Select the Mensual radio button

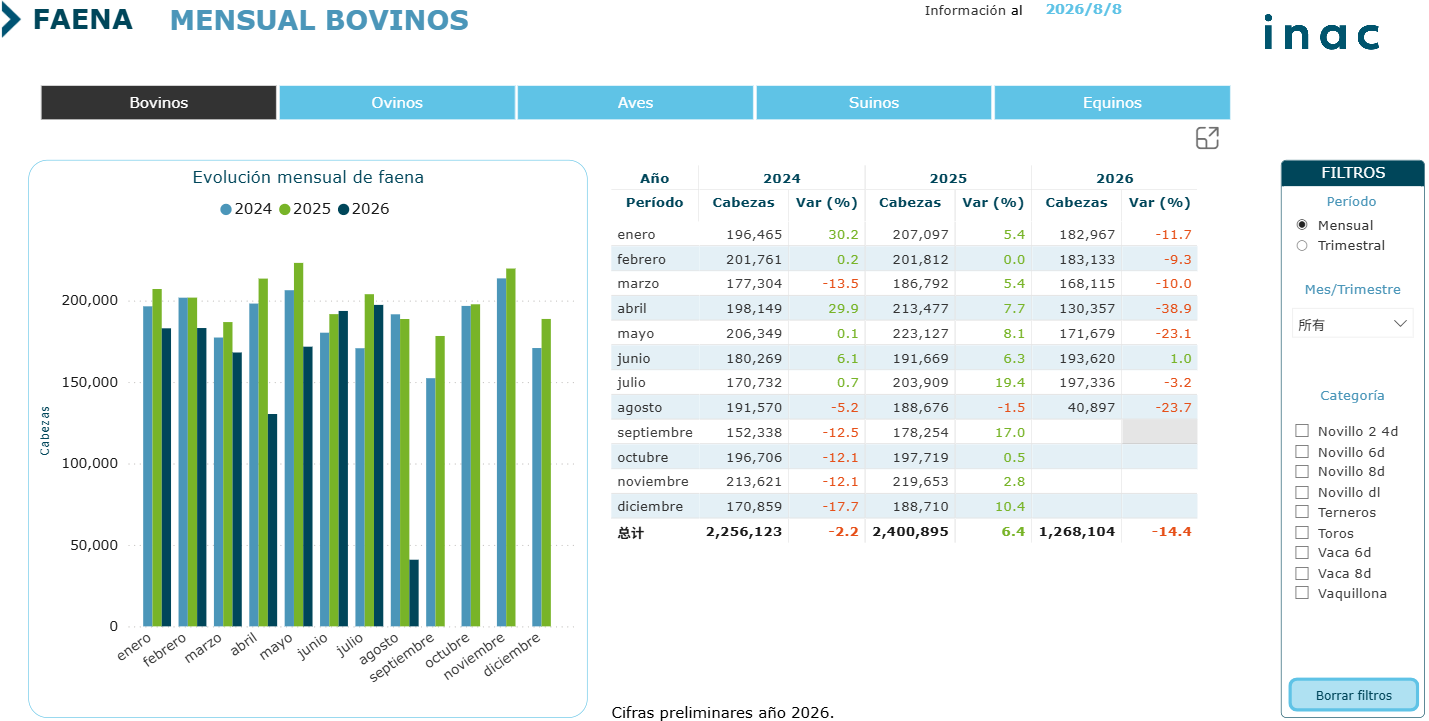click(x=1301, y=225)
